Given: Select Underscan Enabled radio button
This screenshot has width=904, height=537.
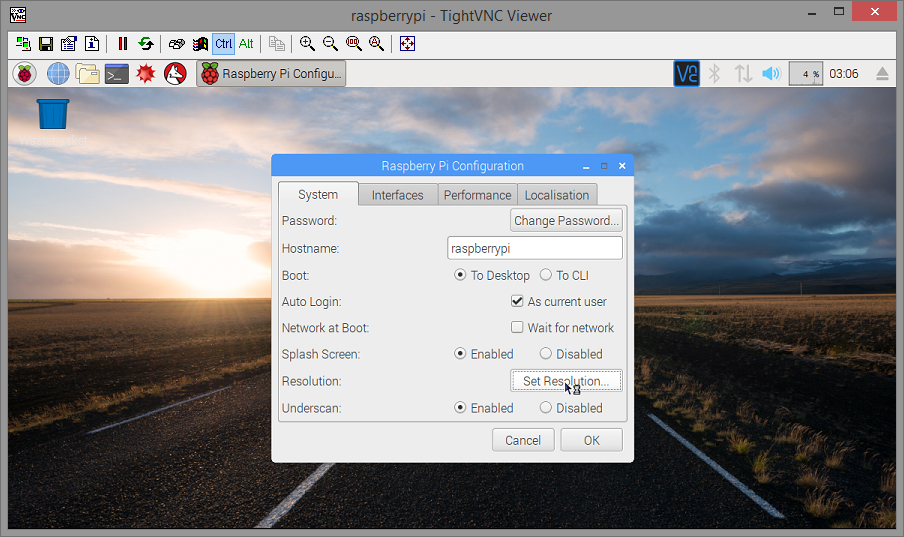Looking at the screenshot, I should pyautogui.click(x=459, y=407).
